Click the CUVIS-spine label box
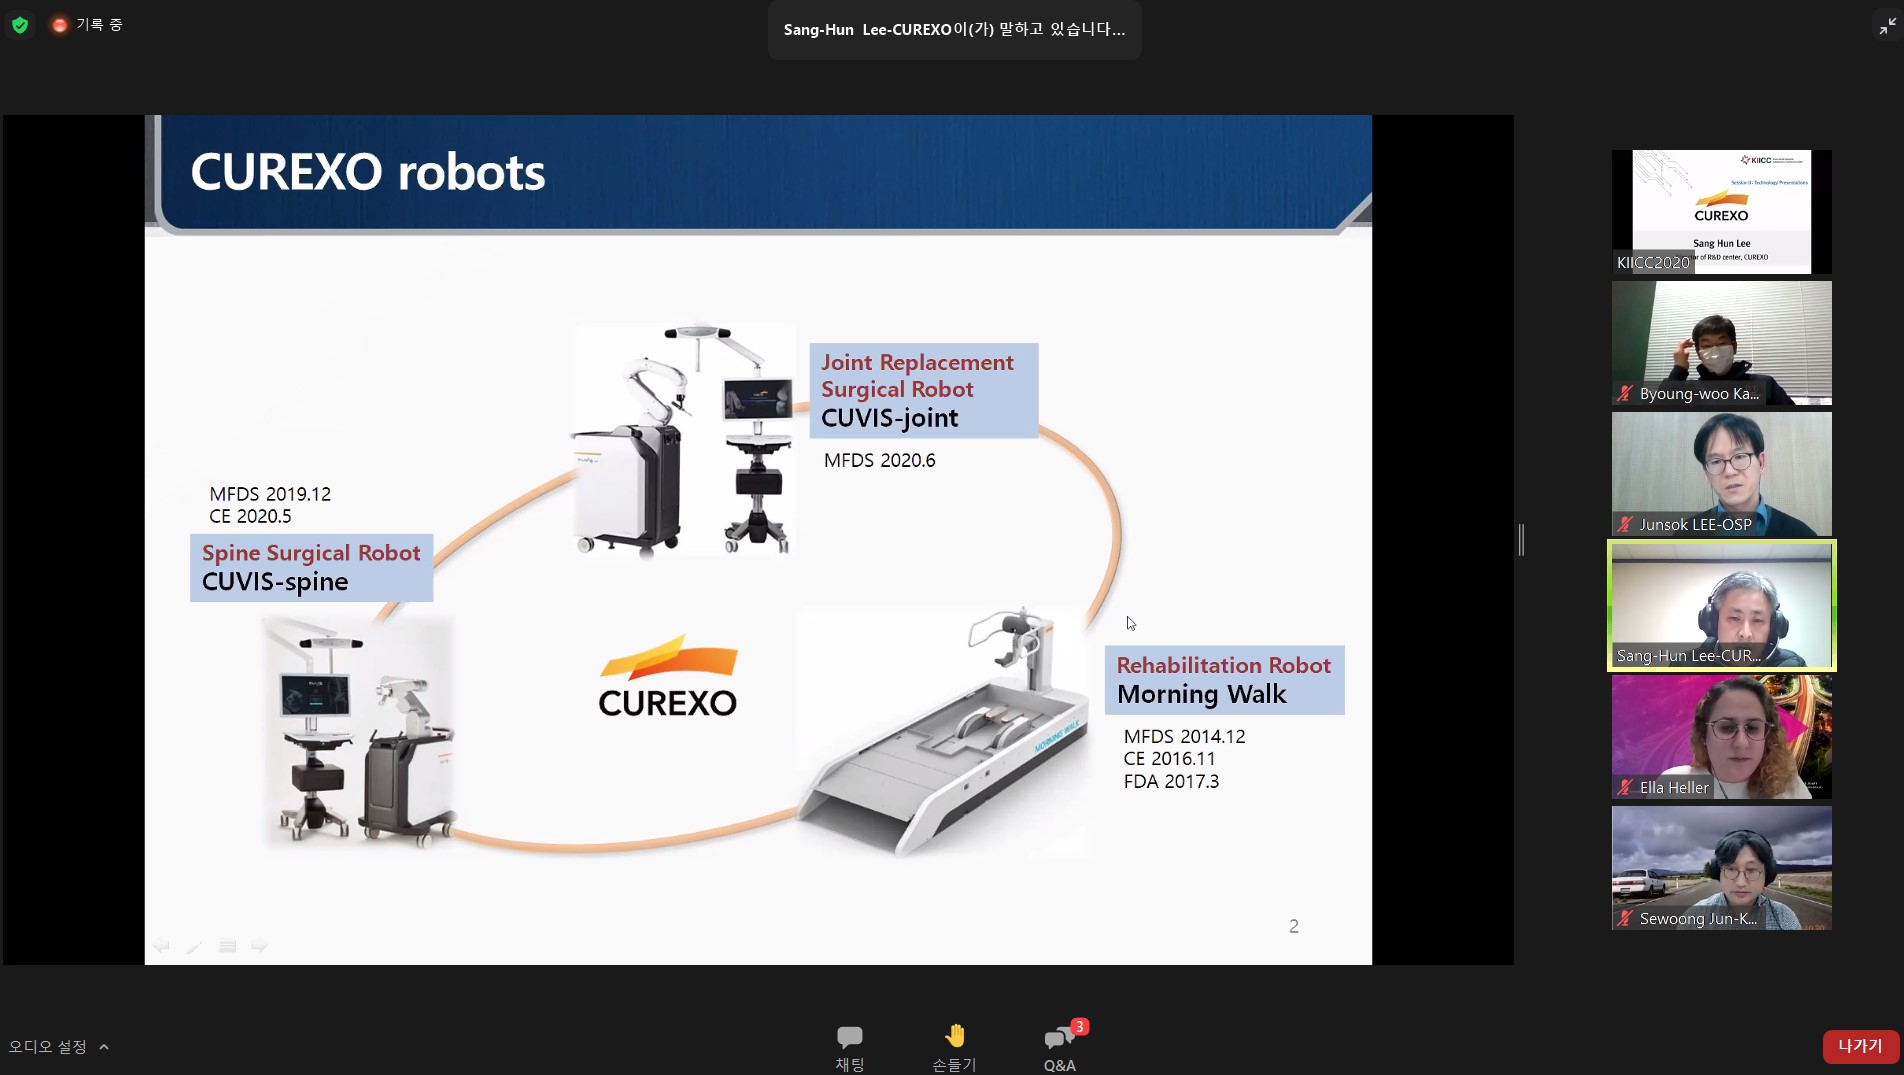 point(311,567)
